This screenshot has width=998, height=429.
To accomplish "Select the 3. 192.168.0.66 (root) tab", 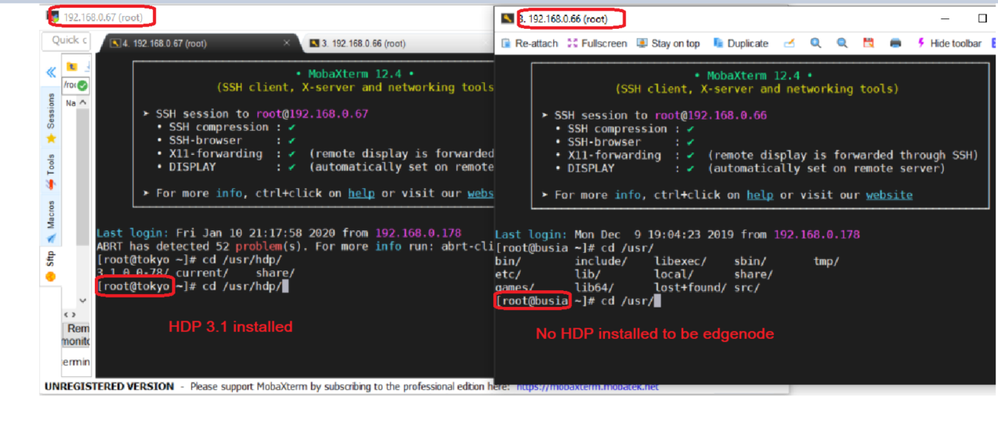I will tap(398, 43).
